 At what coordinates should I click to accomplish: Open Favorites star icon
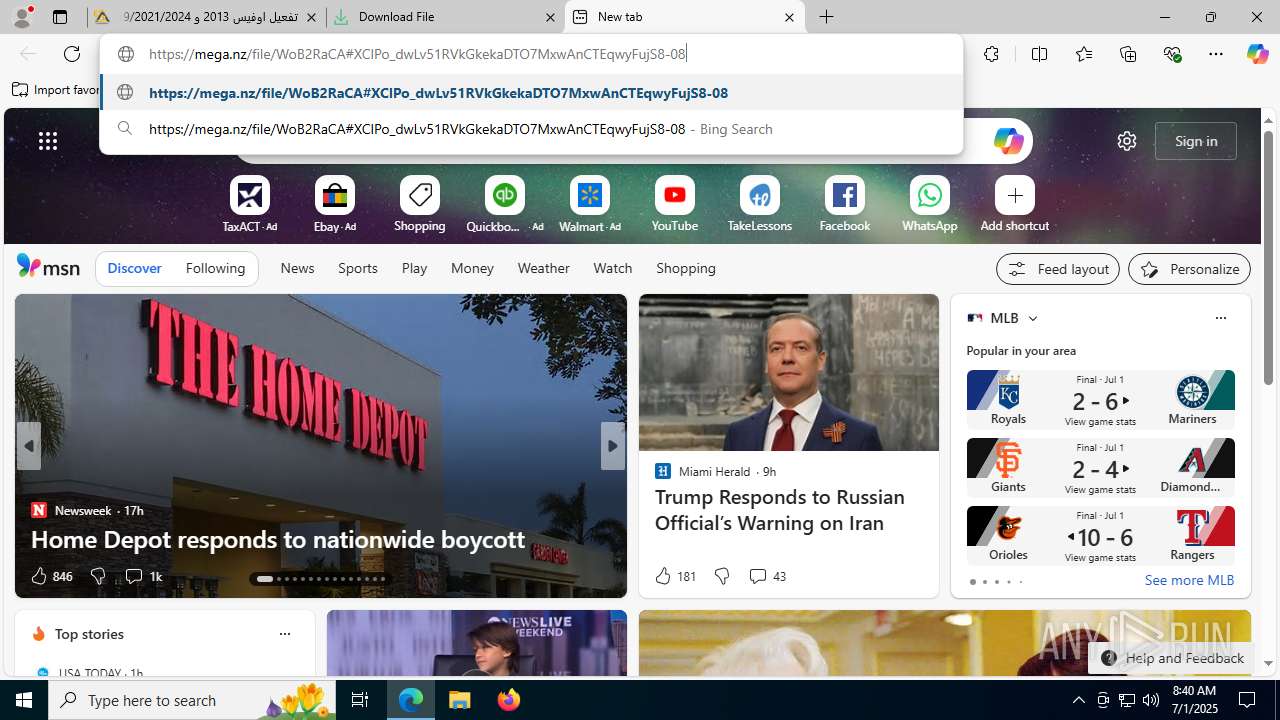[x=1084, y=54]
